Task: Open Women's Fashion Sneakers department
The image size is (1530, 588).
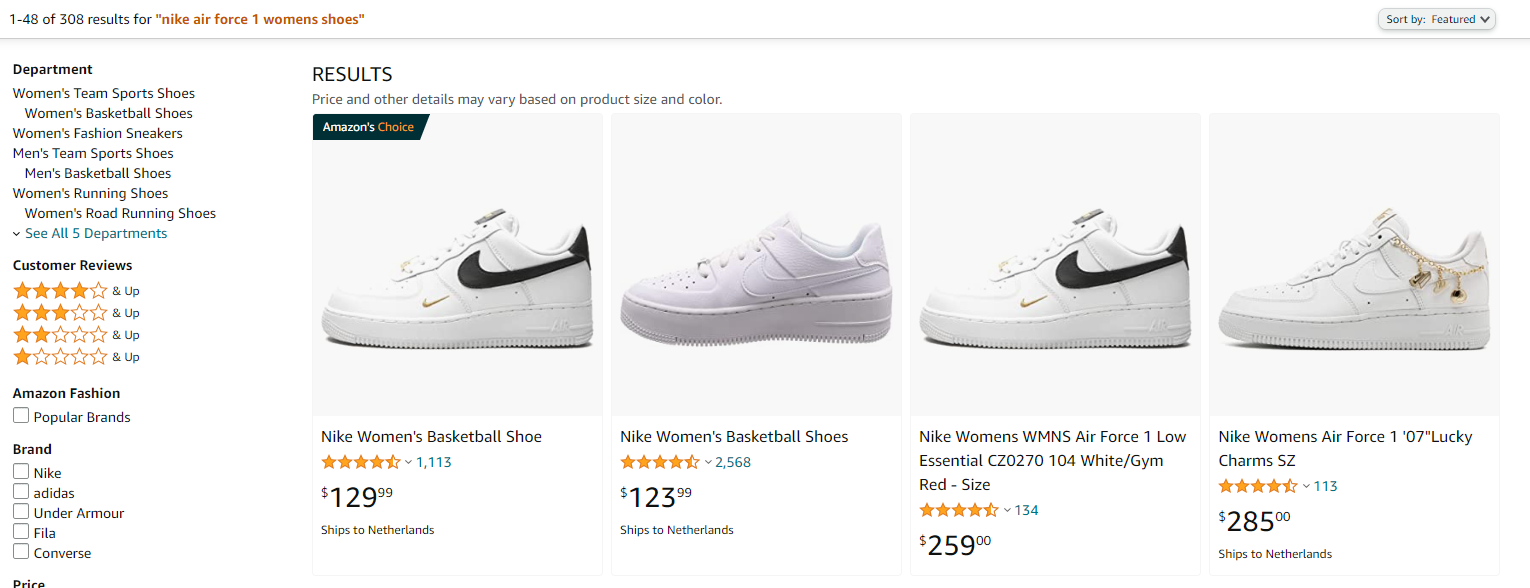Action: 97,133
